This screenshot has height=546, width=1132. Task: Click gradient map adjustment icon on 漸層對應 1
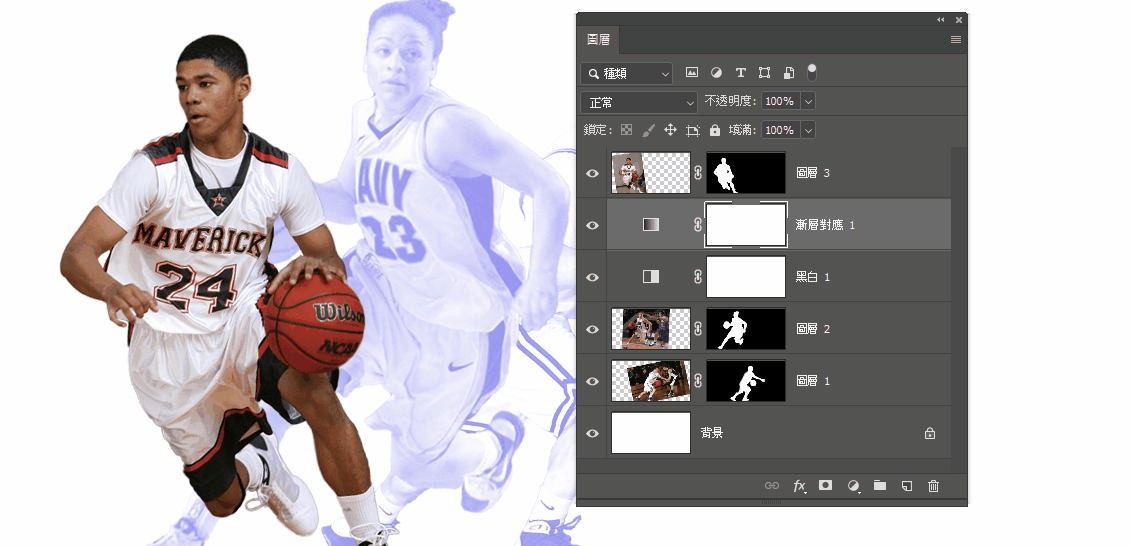[651, 225]
